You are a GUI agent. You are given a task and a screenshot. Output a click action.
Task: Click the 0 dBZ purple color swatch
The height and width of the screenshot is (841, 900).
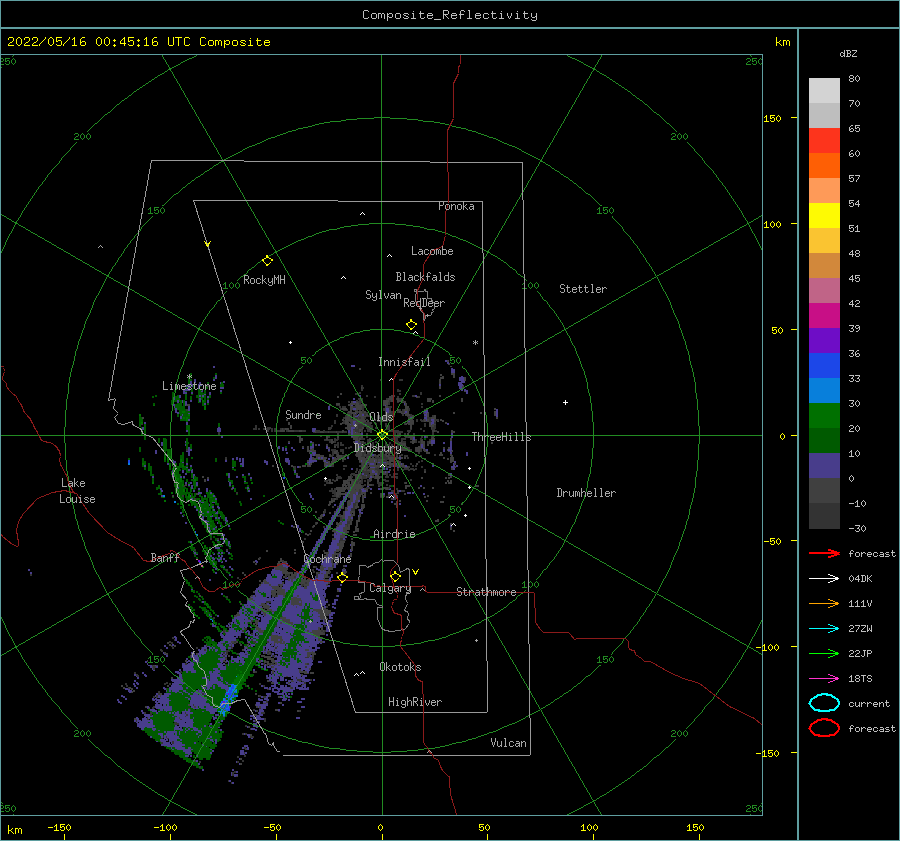pos(824,466)
